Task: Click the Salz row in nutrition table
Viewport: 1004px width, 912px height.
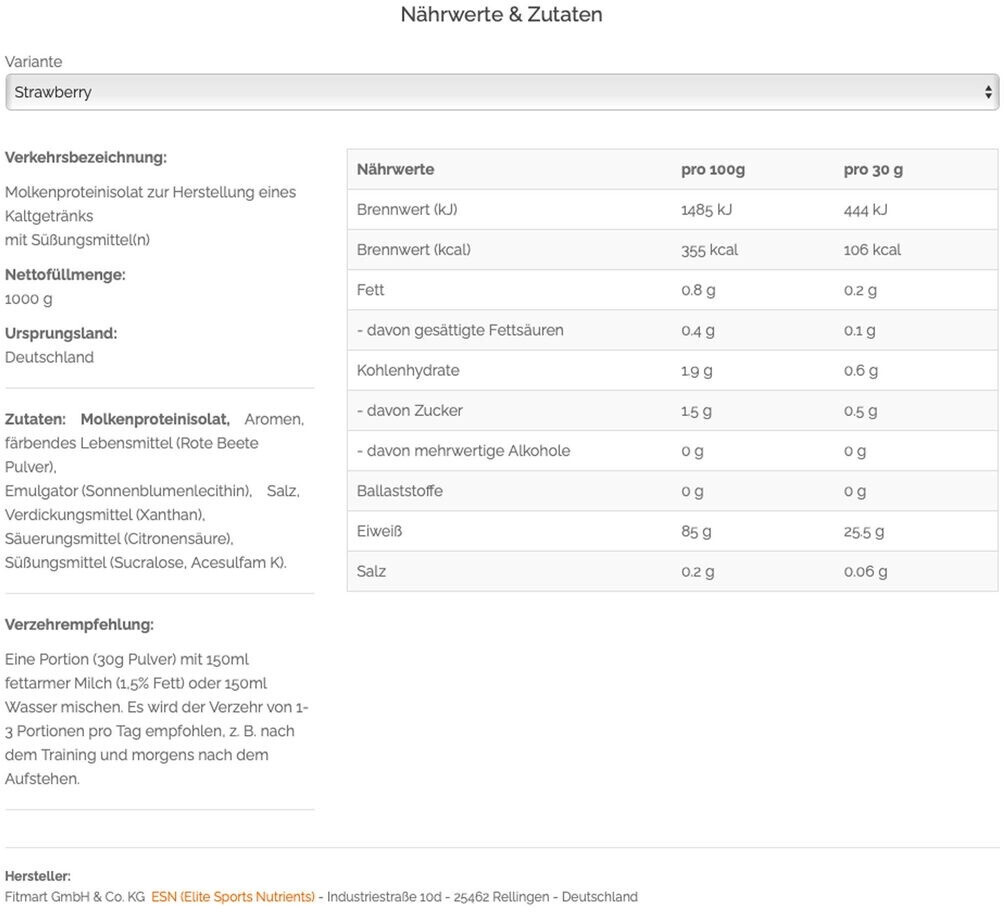Action: tap(371, 571)
